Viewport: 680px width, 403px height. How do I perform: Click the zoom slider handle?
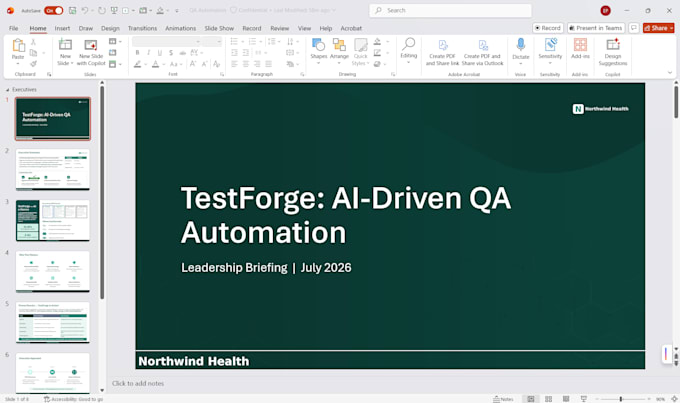(x=621, y=399)
